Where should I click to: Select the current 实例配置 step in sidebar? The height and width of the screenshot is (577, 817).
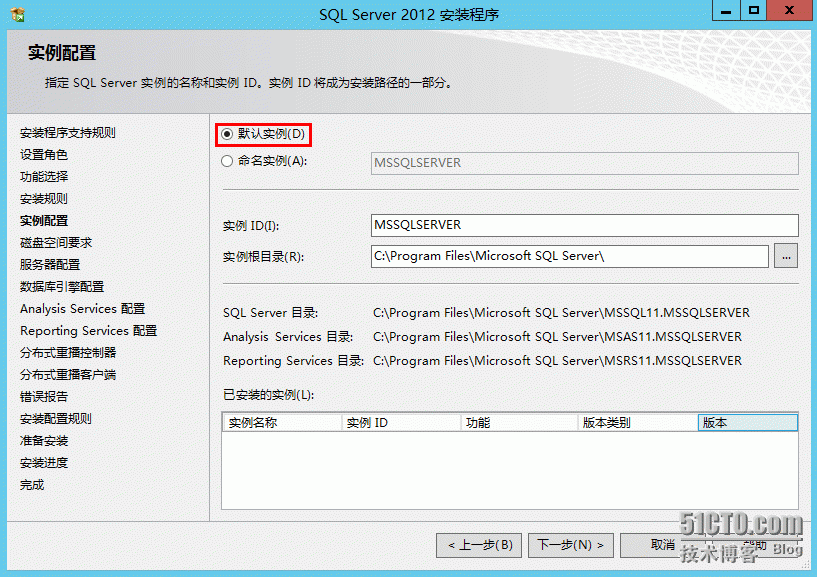pos(44,220)
